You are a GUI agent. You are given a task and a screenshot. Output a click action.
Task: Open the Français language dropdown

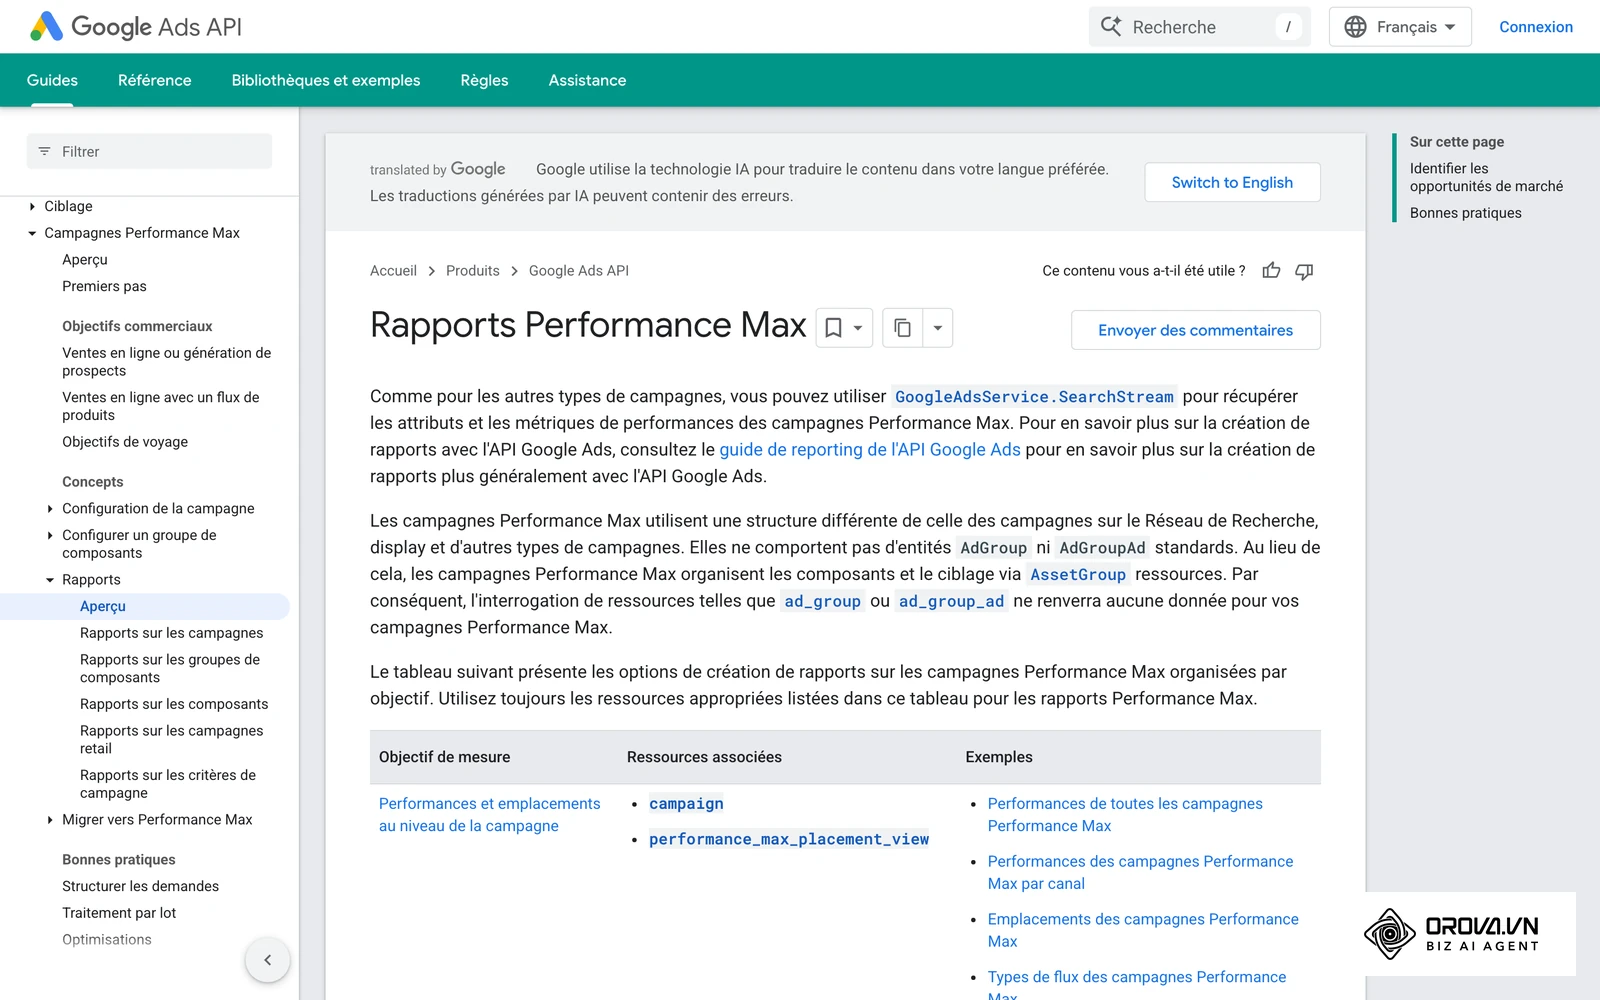coord(1400,27)
